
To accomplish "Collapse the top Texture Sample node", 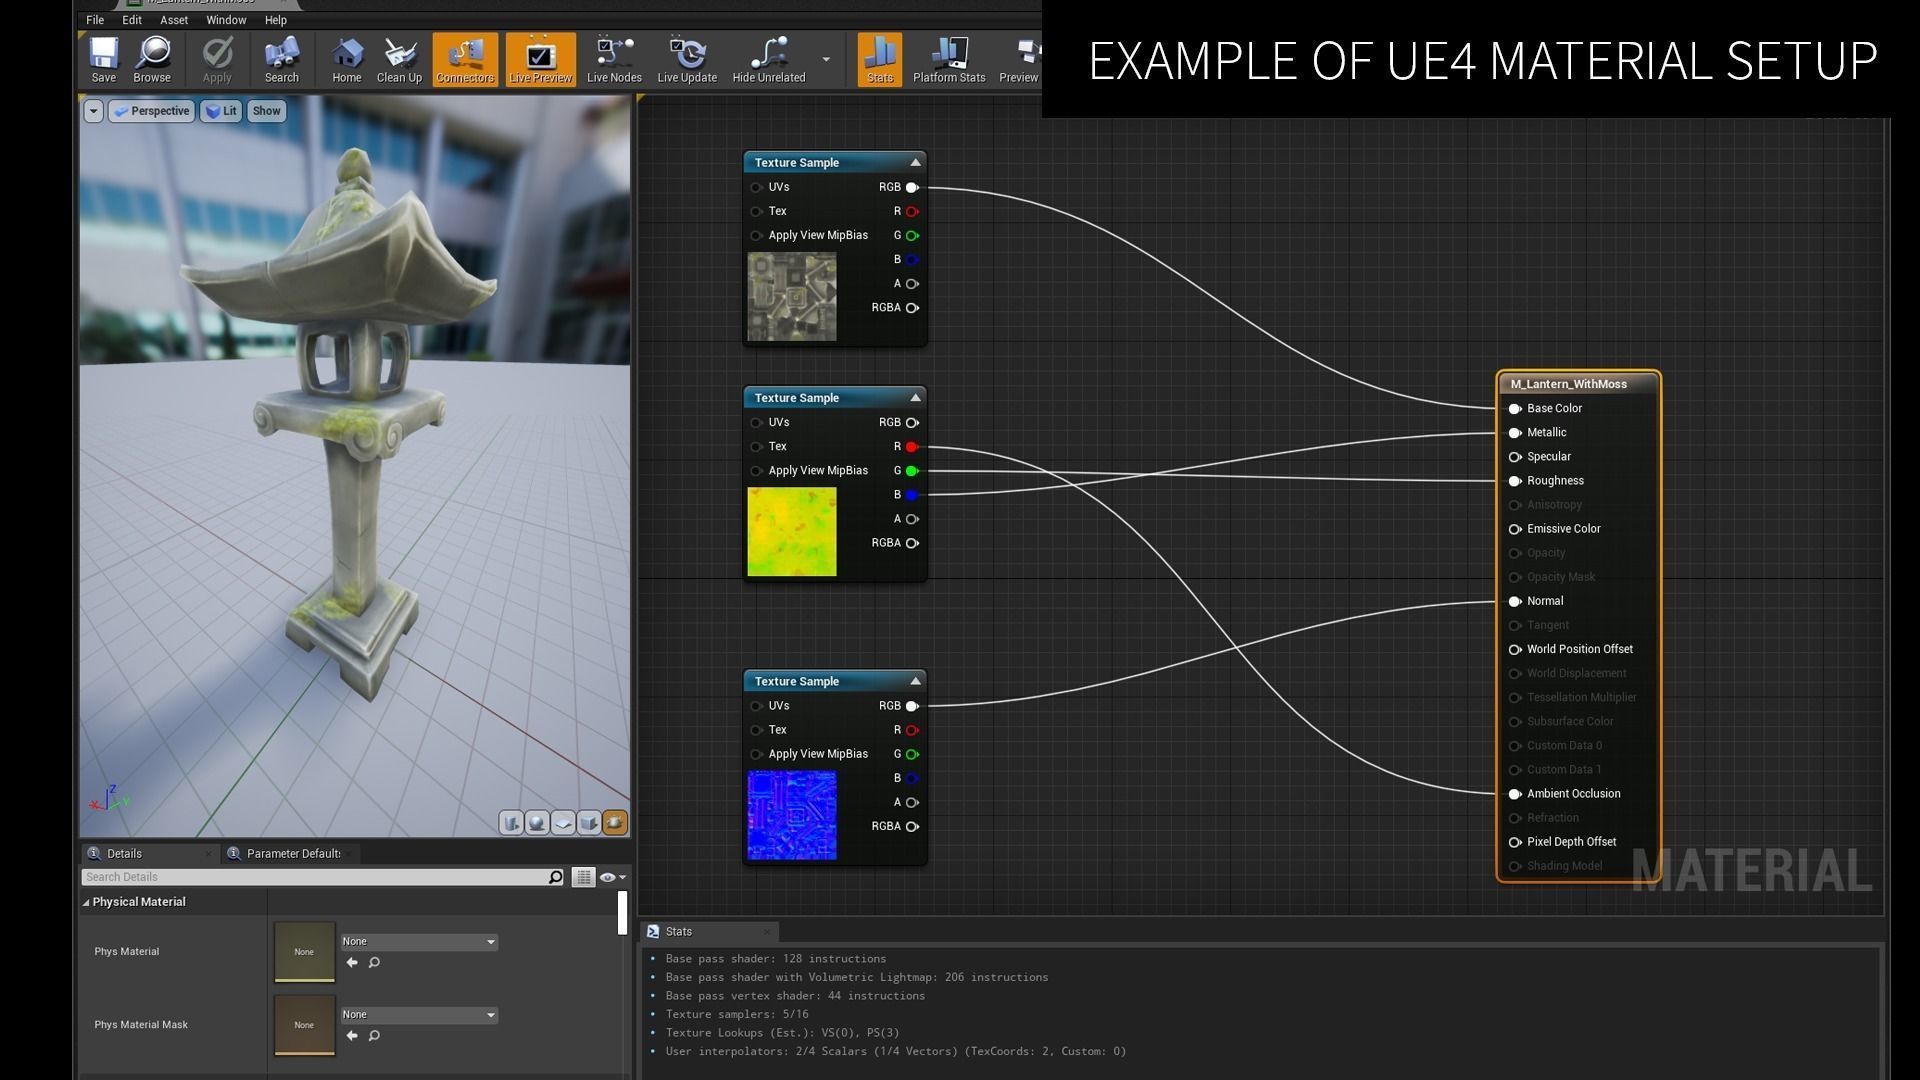I will coord(915,162).
